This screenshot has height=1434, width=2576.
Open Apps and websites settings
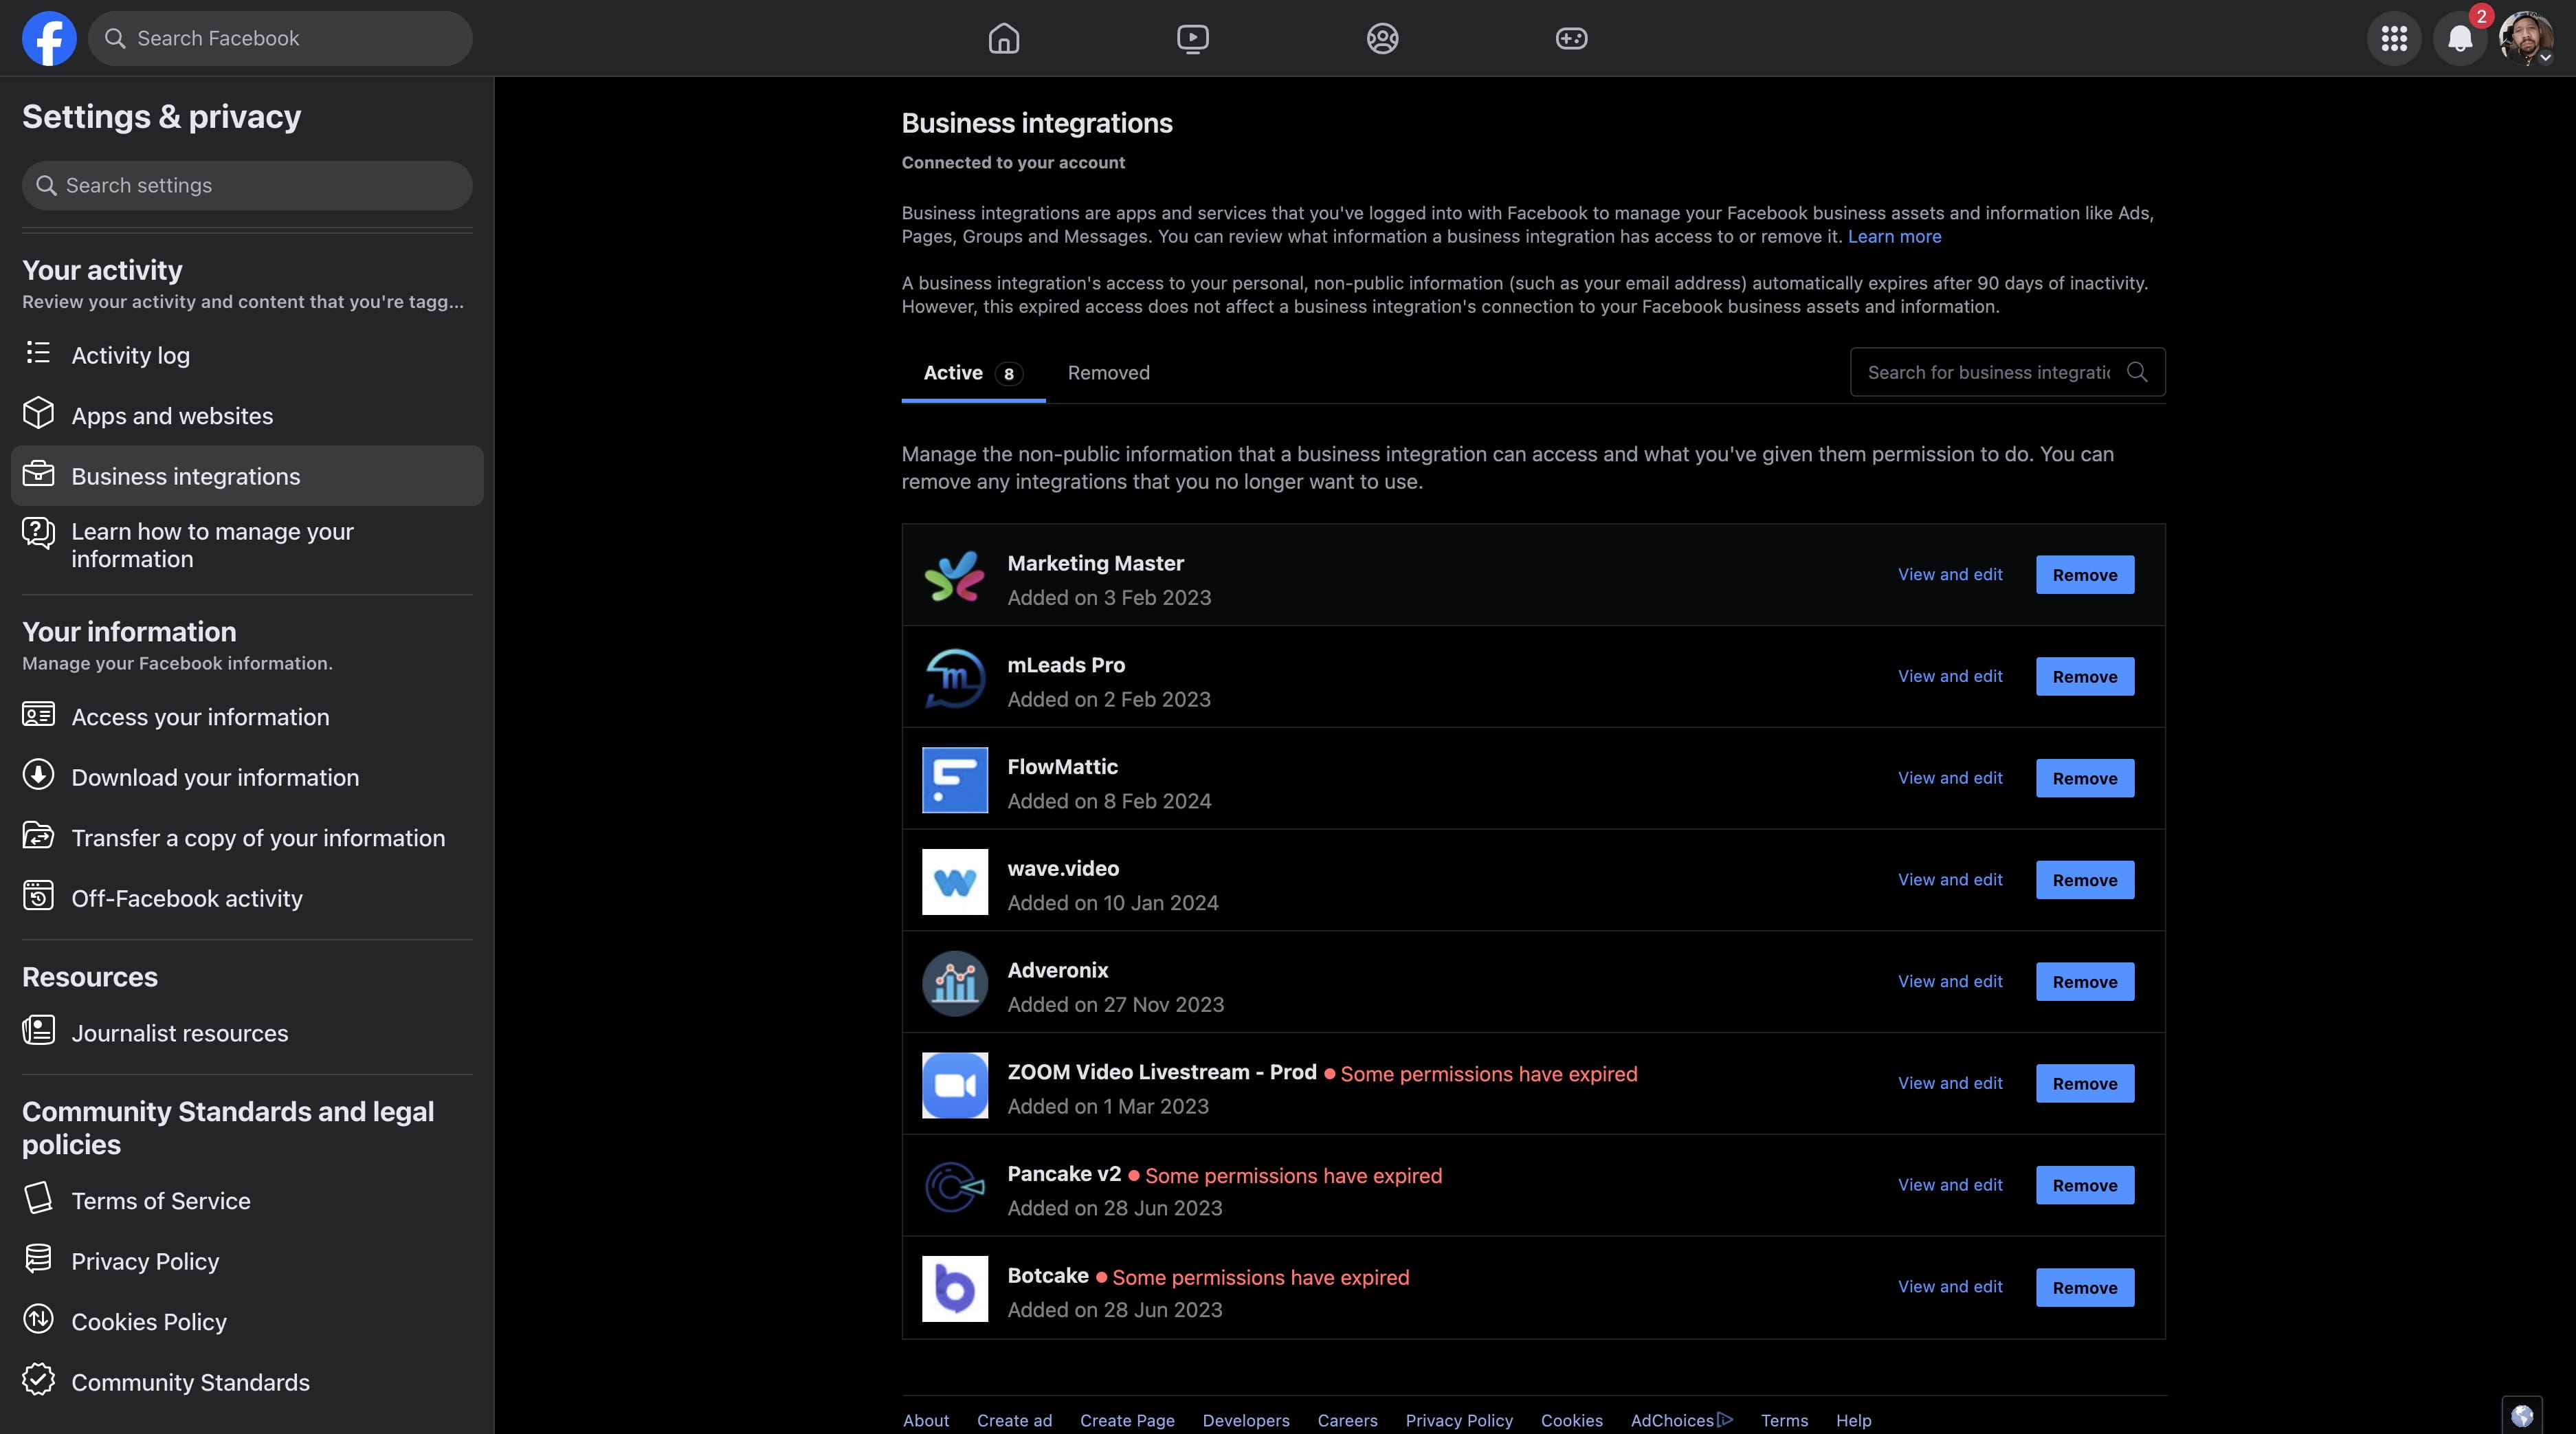coord(247,415)
